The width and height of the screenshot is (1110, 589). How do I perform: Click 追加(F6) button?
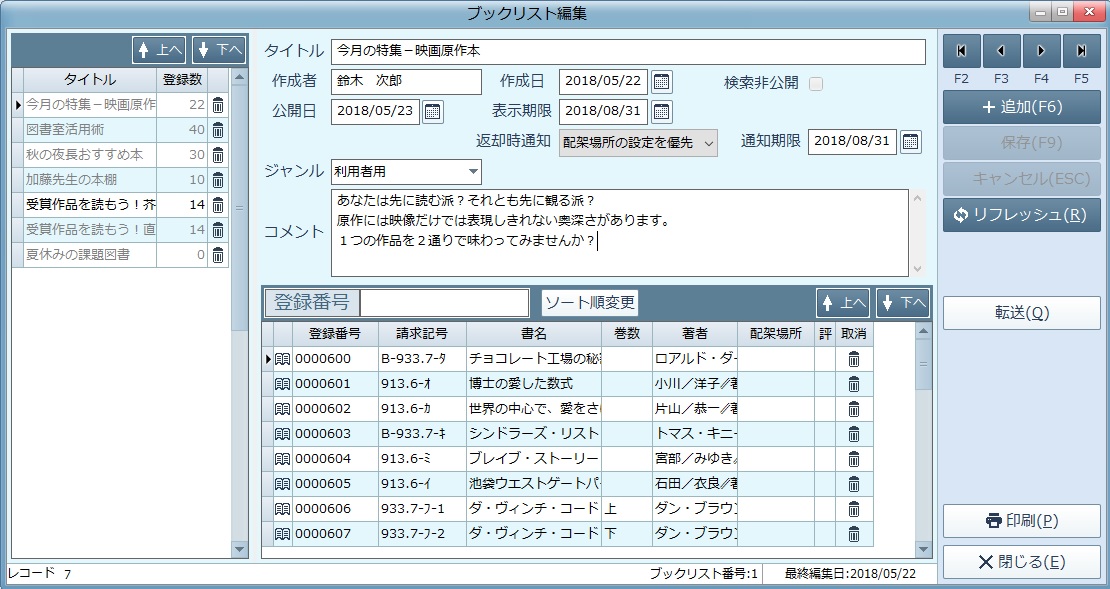tap(1022, 108)
